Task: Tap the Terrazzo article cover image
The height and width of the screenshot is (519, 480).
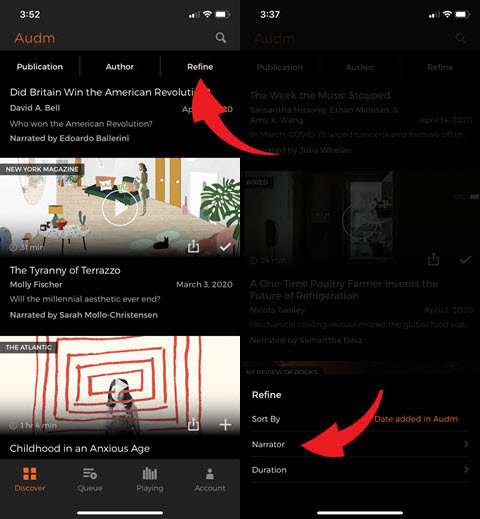Action: pos(120,207)
